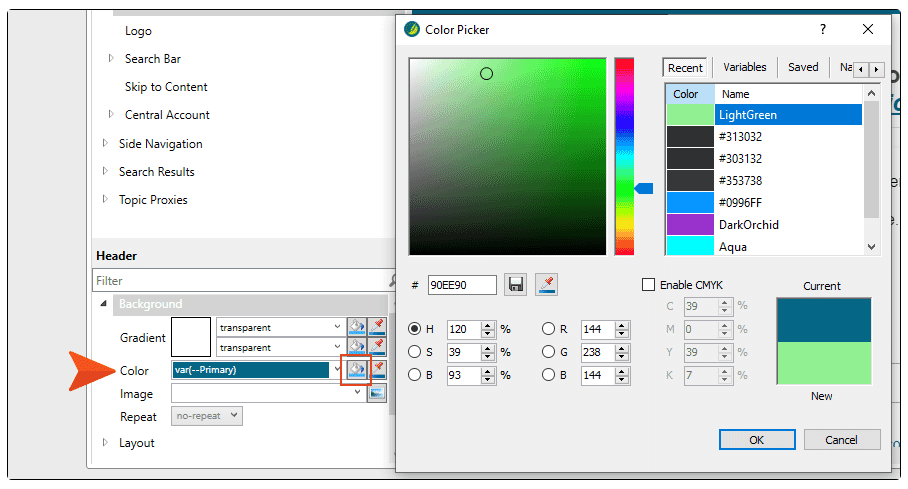Expand the Topic Proxies node
This screenshot has width=908, height=489.
click(x=105, y=199)
